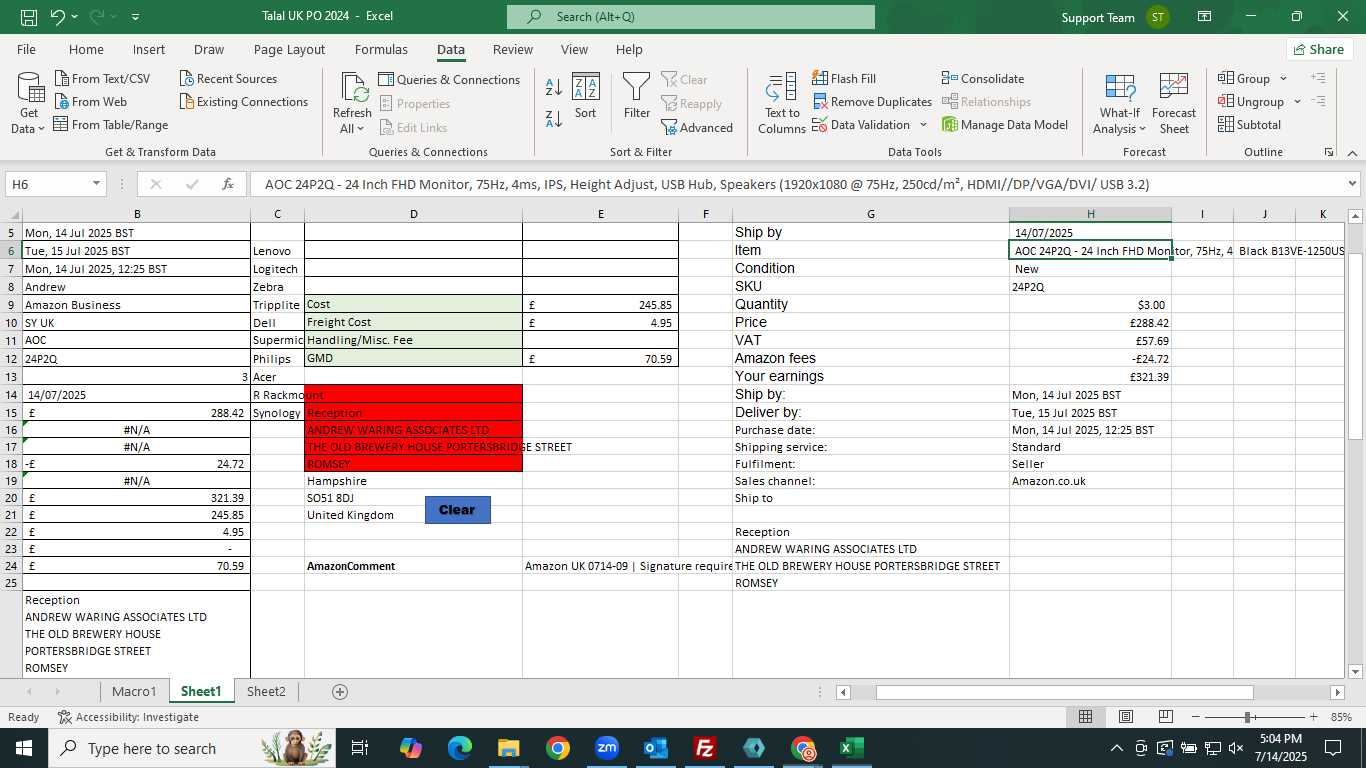Viewport: 1366px width, 768px height.
Task: Open the Page Layout tab
Action: pos(289,49)
